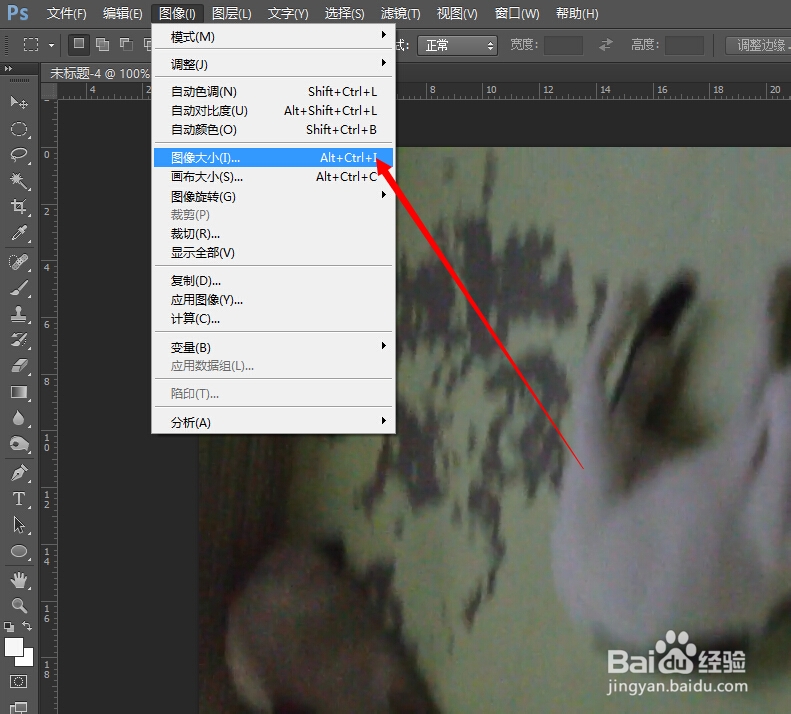
Task: Choose 自动颜色(O) menu item
Action: tap(273, 130)
